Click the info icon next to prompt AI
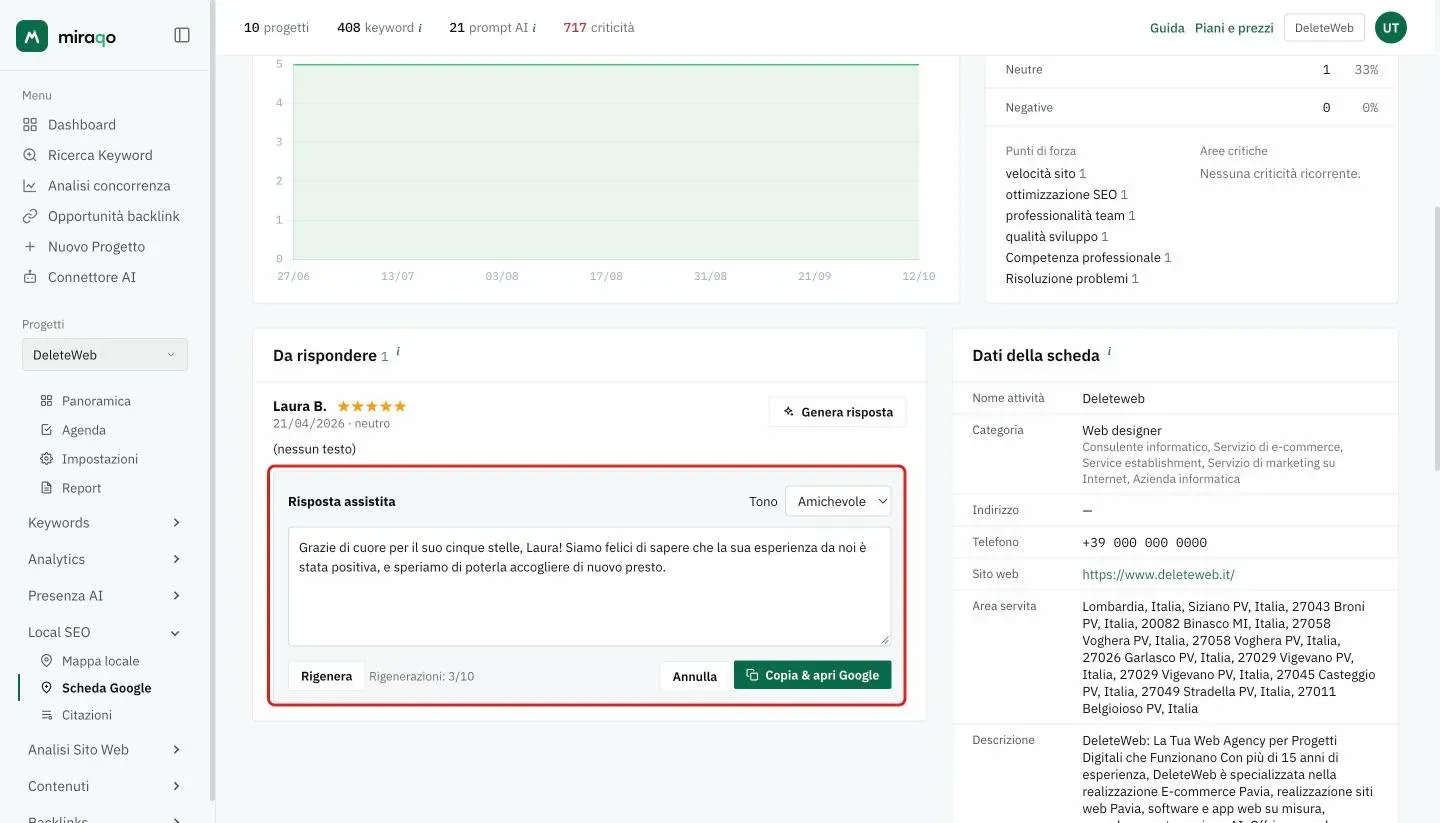Viewport: 1440px width, 823px height. point(534,28)
